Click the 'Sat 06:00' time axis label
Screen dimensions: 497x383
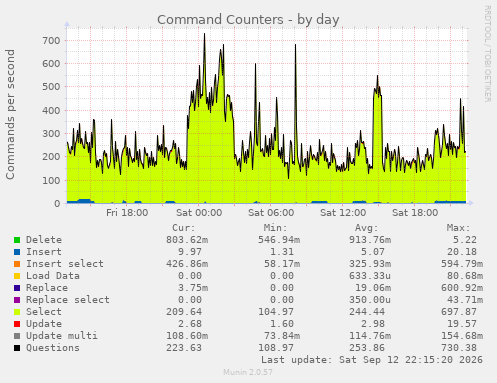coord(271,213)
